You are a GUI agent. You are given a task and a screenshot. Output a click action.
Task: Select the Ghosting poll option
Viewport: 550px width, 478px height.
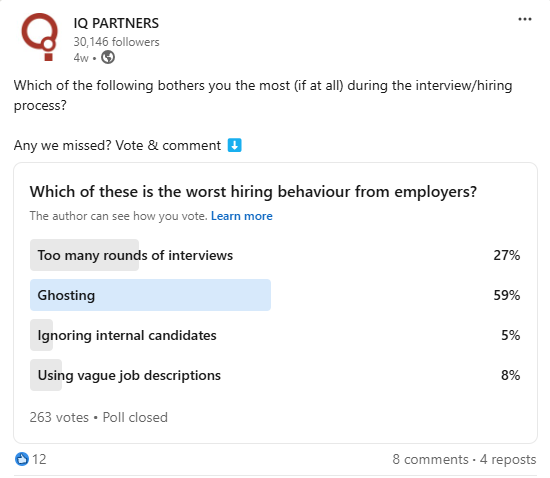275,295
